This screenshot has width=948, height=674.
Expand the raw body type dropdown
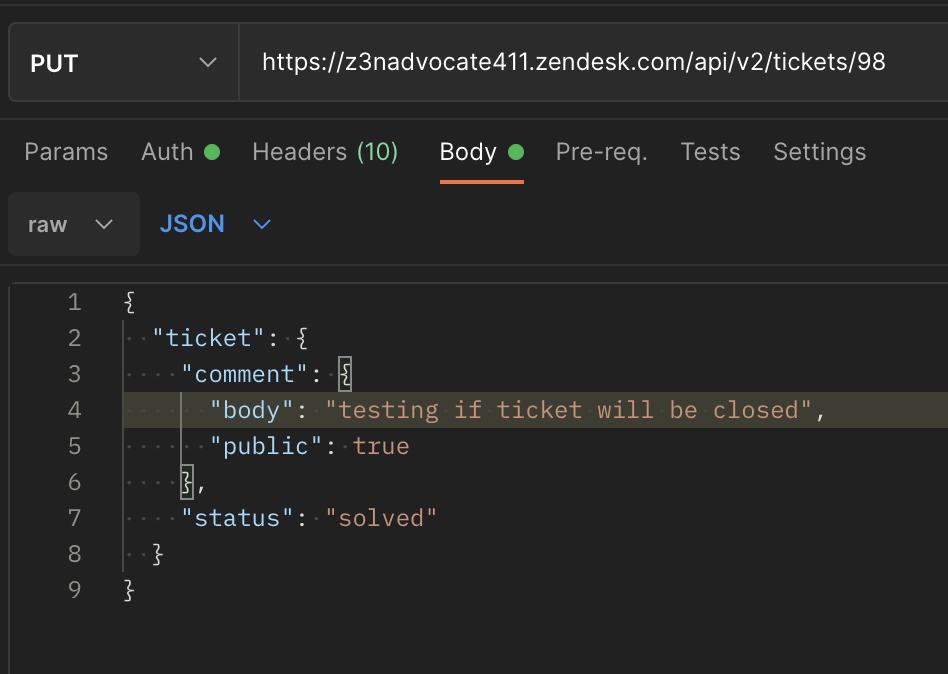(71, 224)
